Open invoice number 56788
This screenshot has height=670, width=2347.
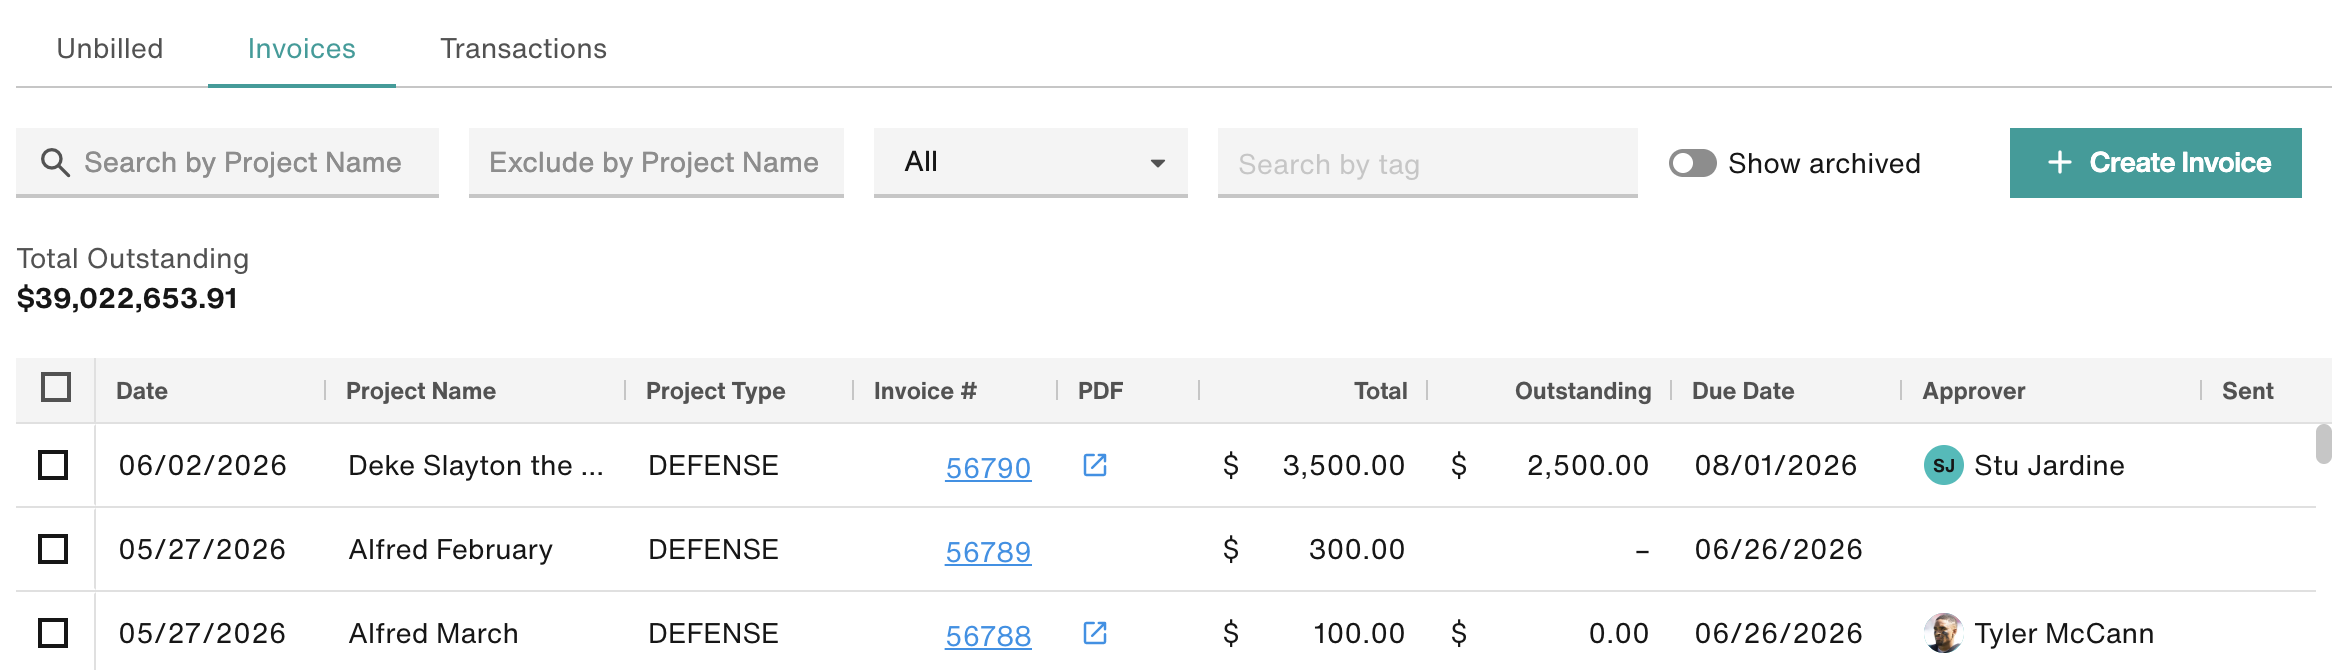pyautogui.click(x=987, y=635)
